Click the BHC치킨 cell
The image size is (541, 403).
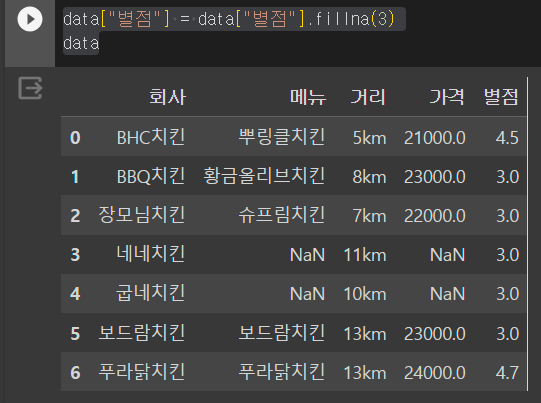[151, 137]
